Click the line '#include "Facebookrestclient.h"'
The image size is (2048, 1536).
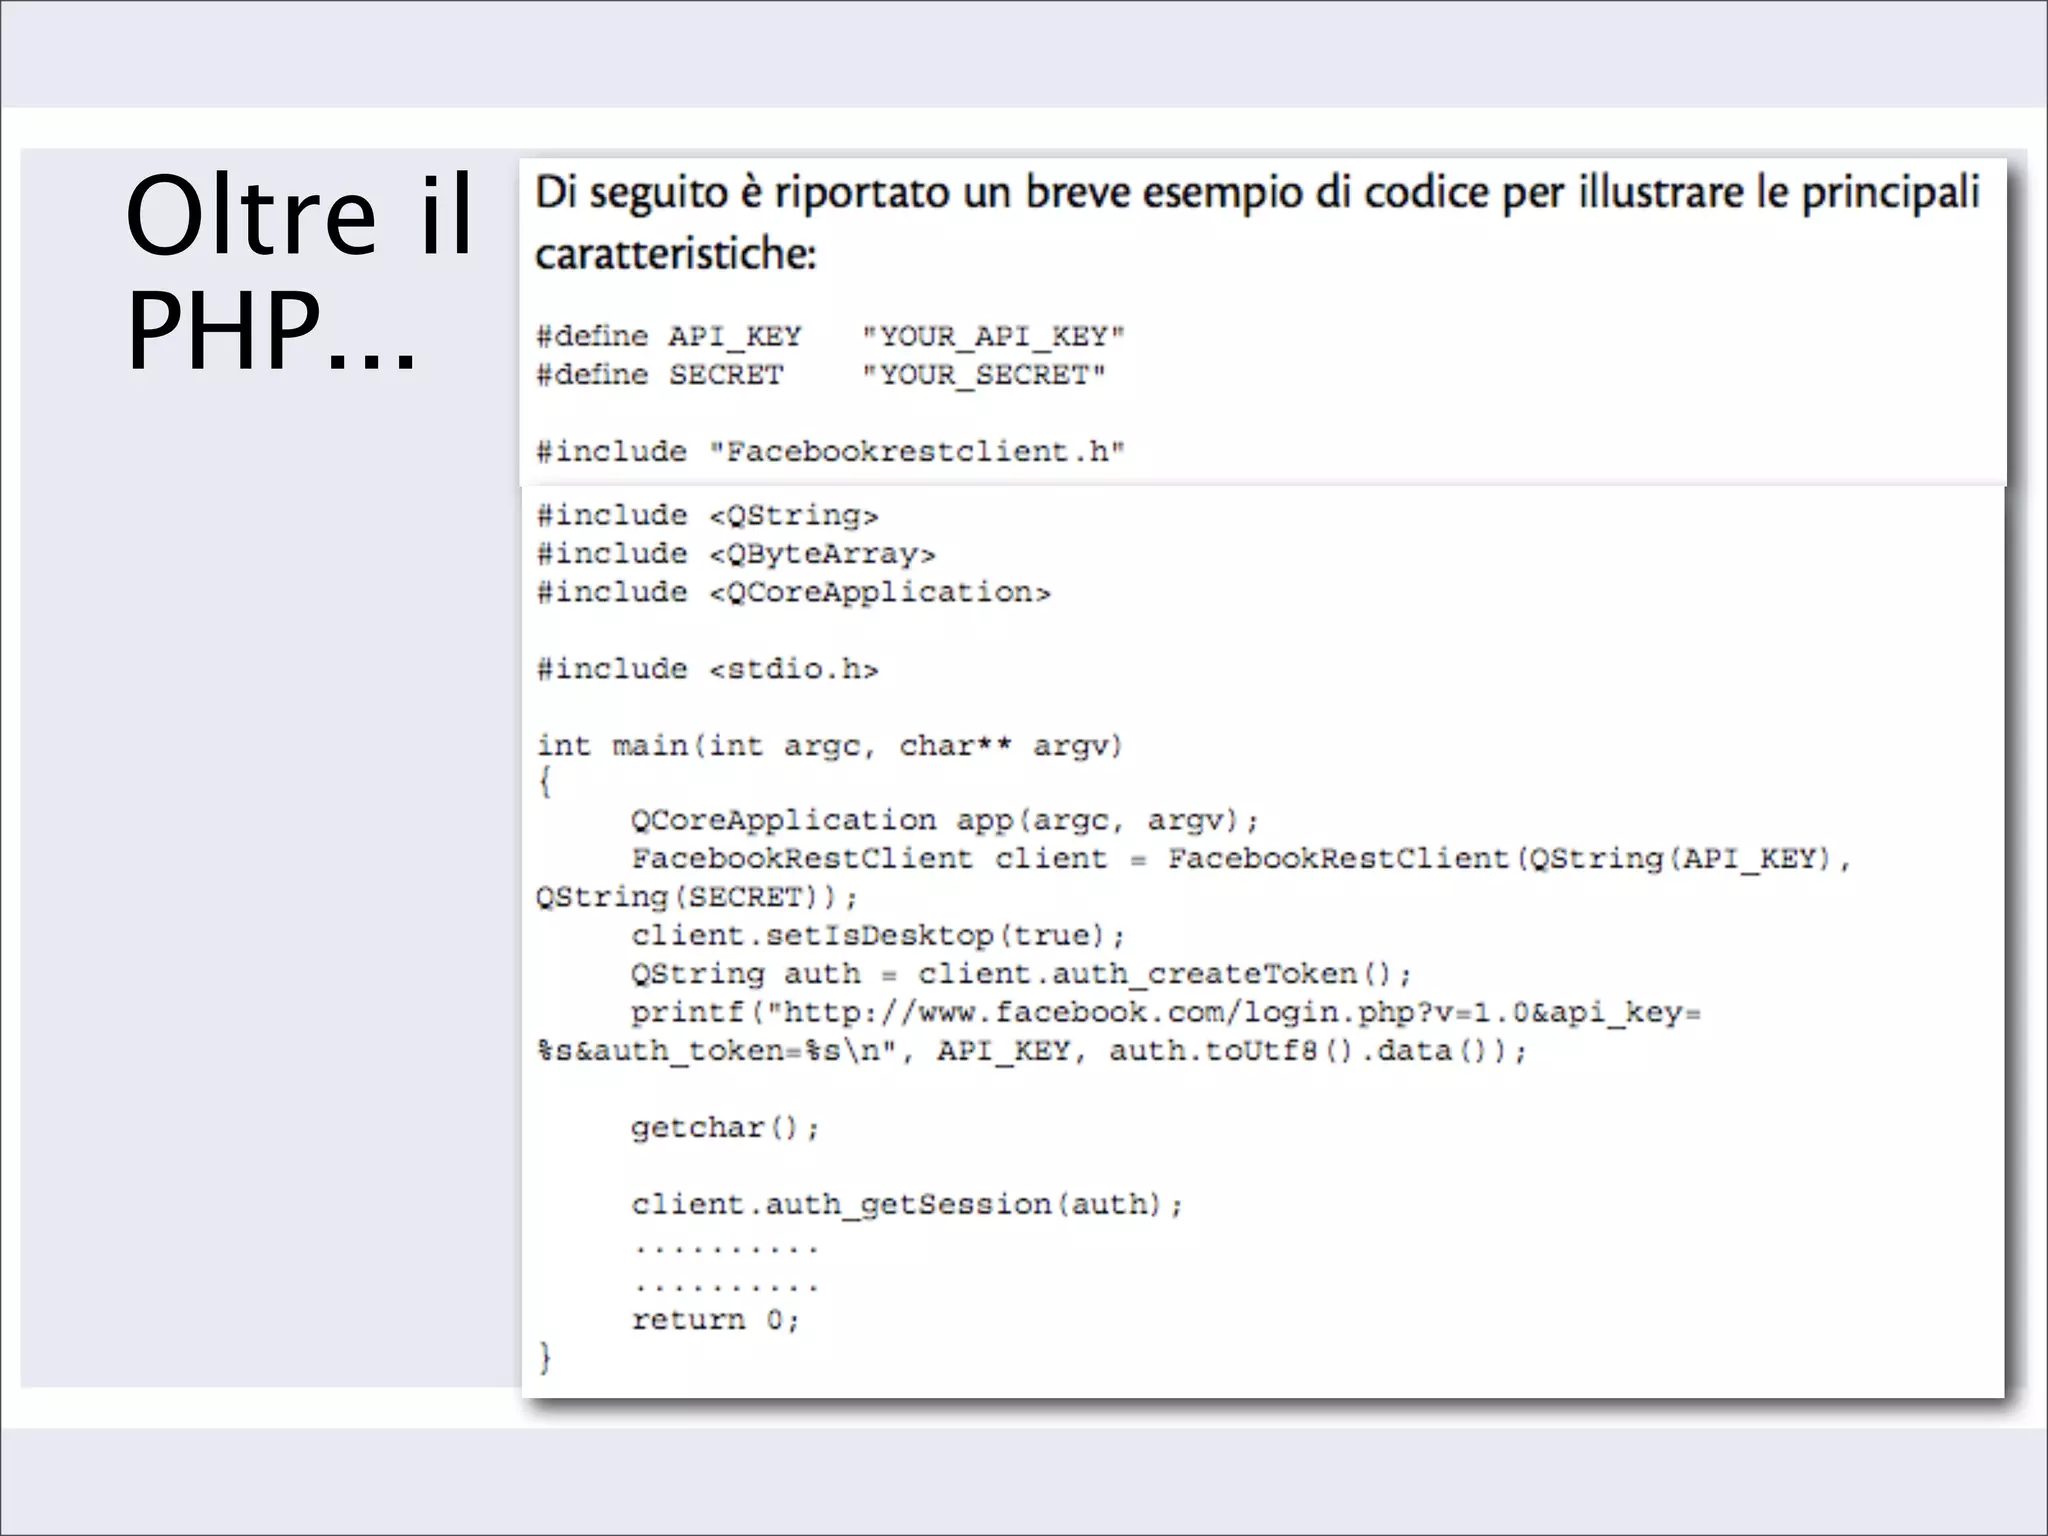coord(830,452)
